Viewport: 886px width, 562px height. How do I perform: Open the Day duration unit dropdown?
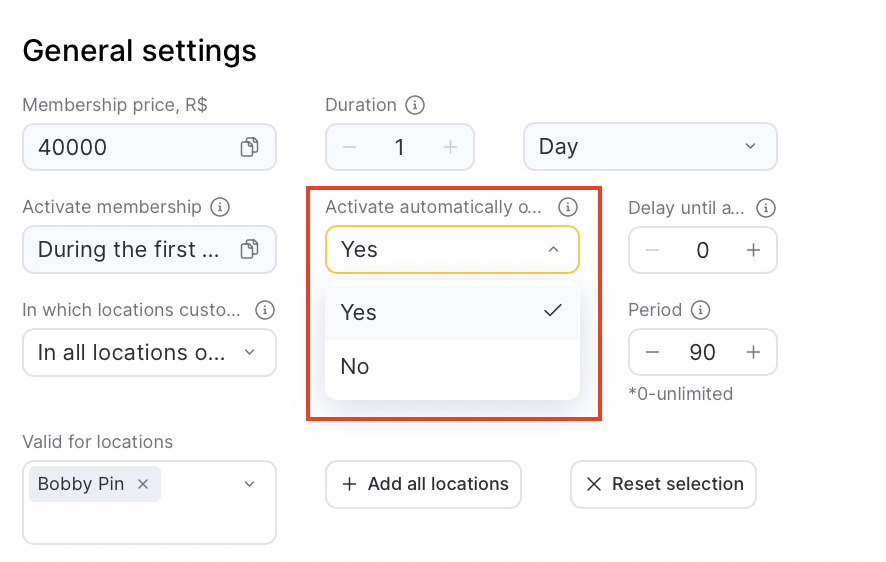tap(650, 147)
